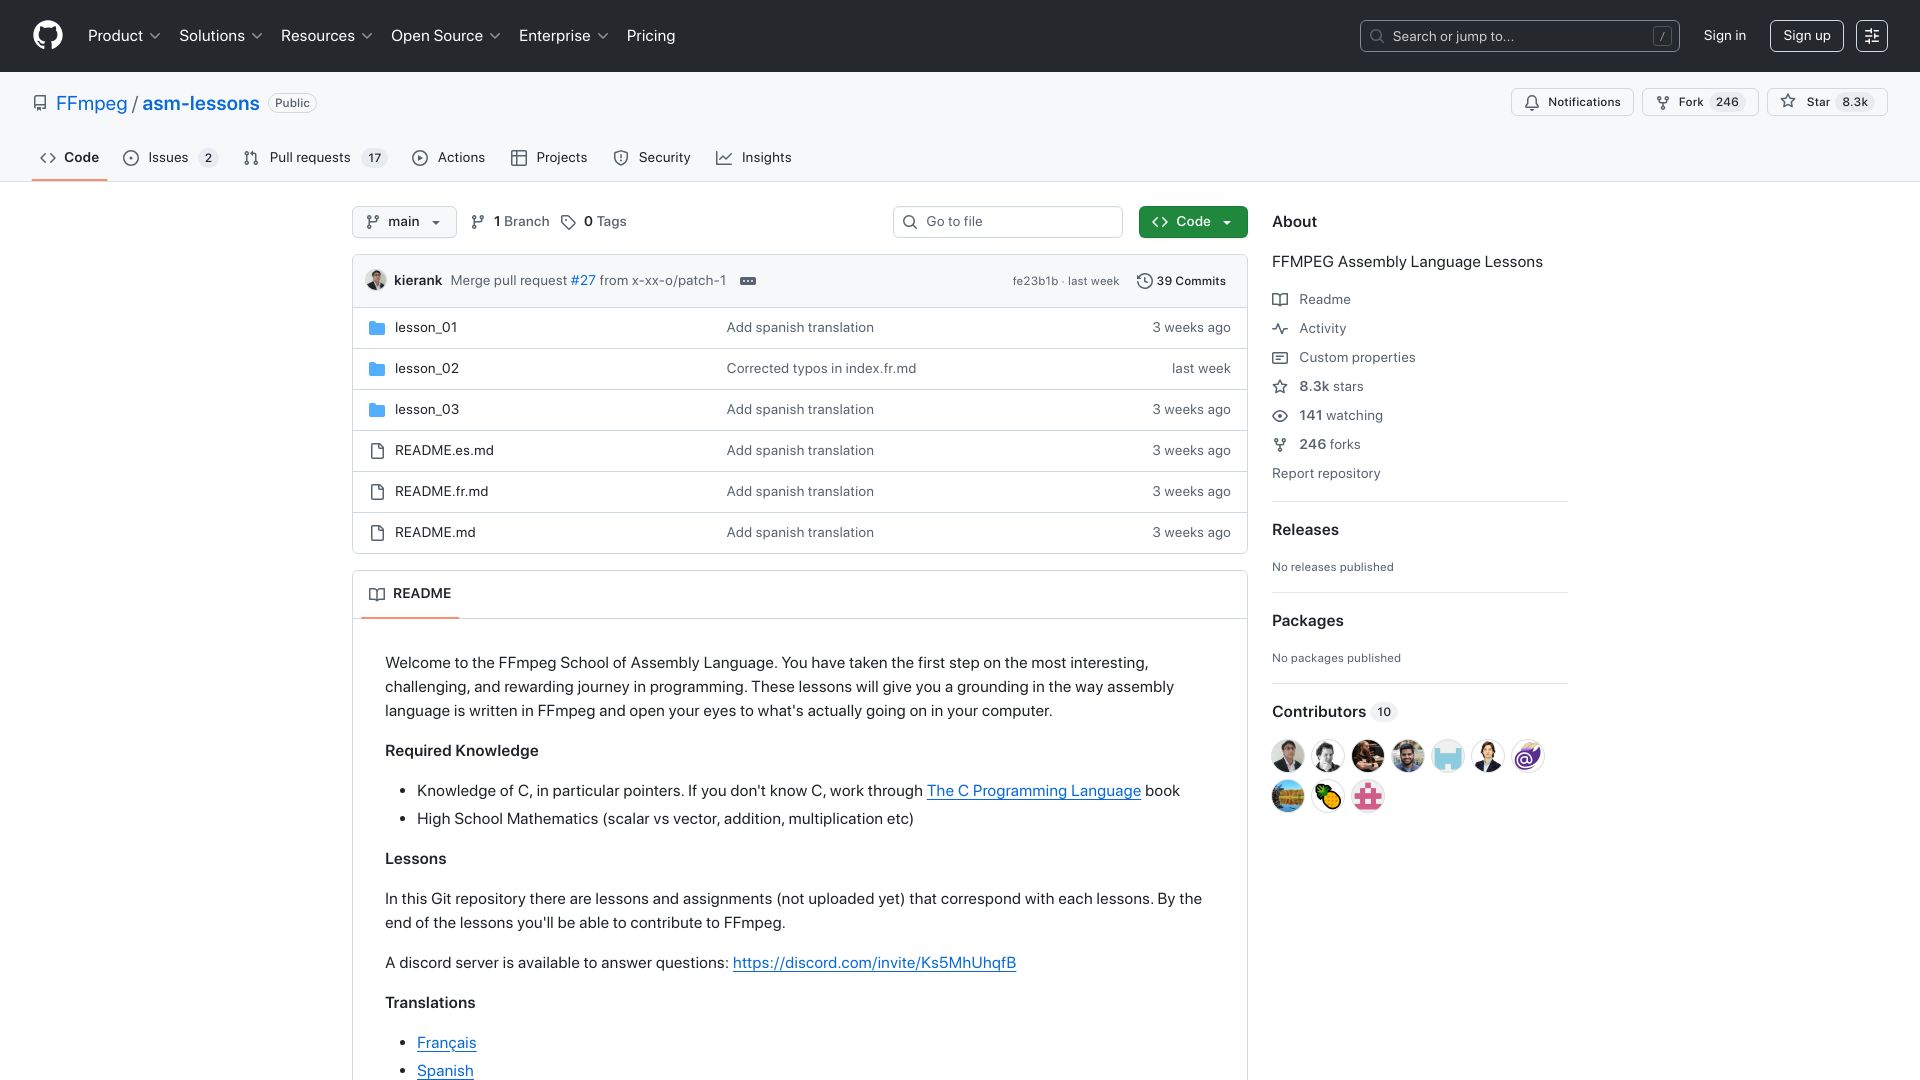
Task: Open the Français translation link
Action: point(446,1043)
